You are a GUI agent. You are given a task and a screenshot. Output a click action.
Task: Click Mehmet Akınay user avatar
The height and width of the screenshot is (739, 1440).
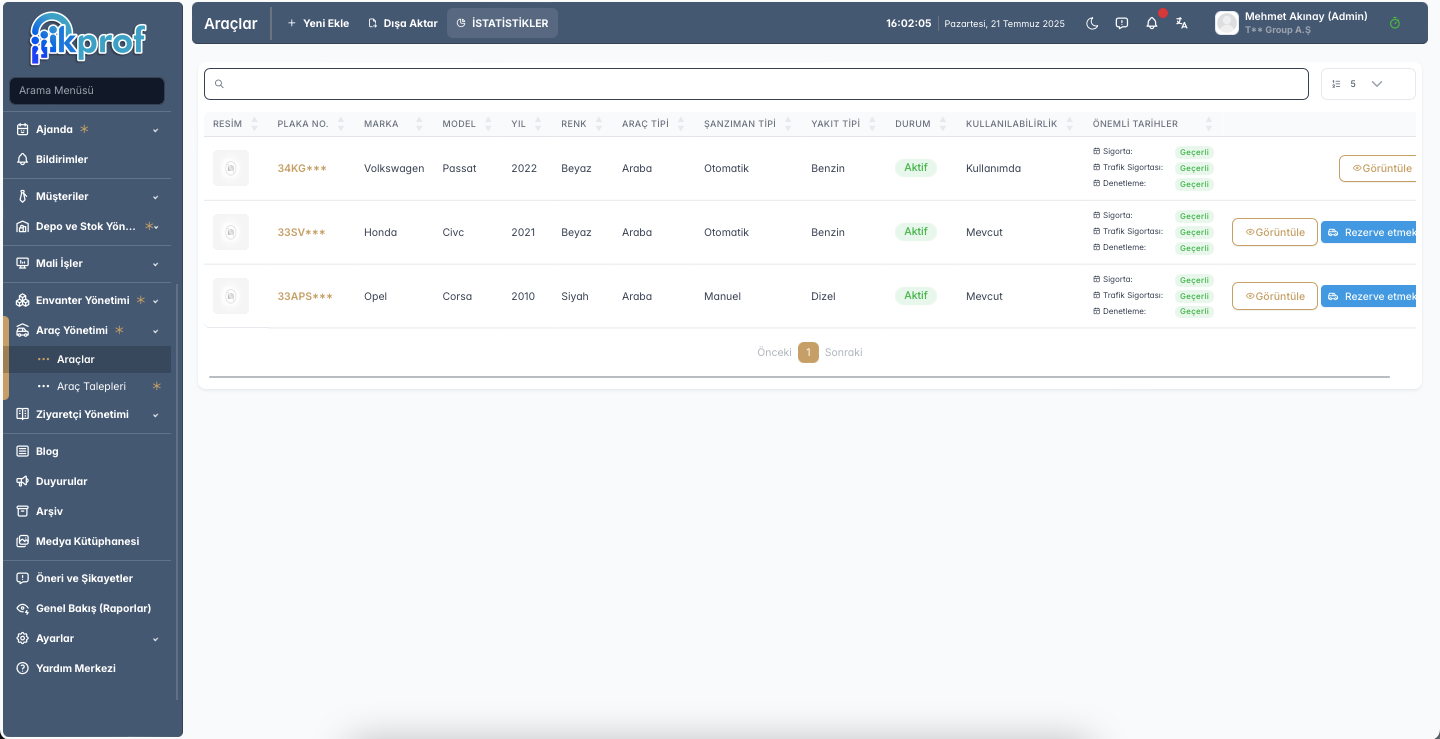(x=1227, y=23)
